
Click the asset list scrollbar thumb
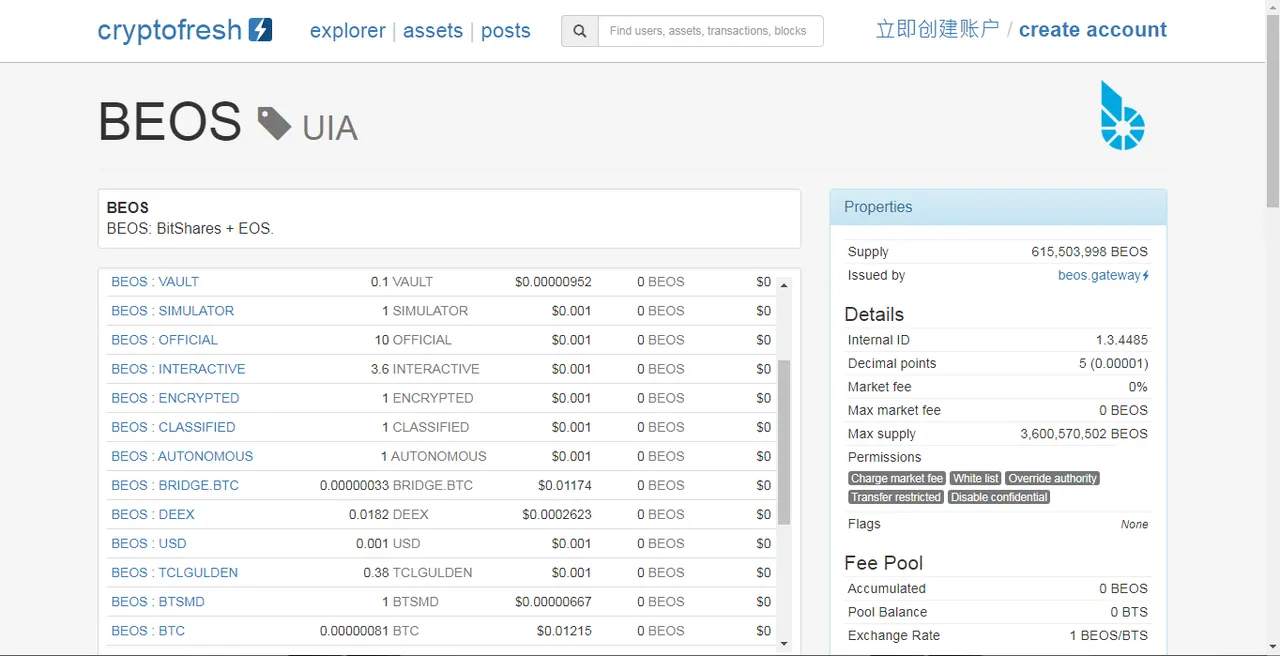[784, 442]
